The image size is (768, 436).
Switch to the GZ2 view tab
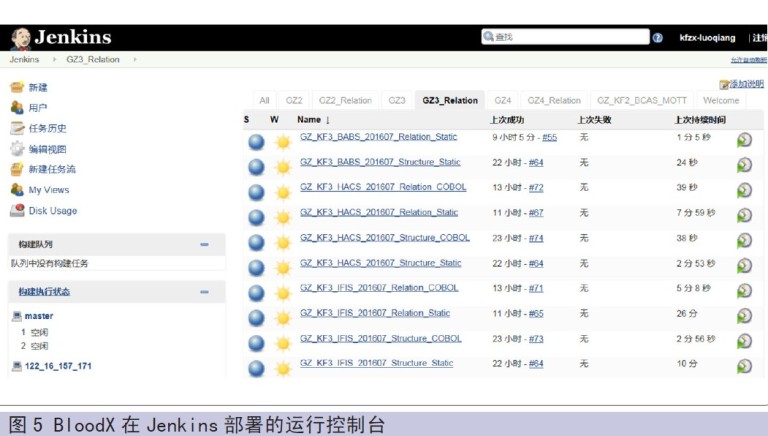(294, 100)
